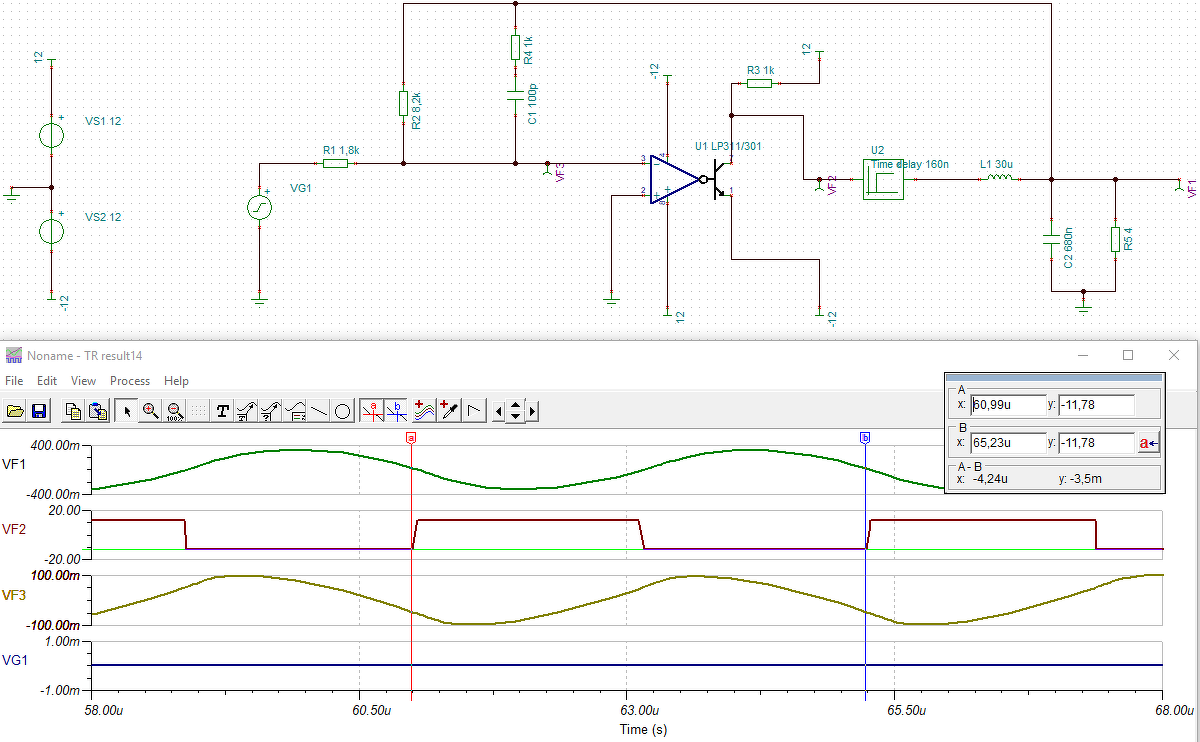This screenshot has height=742, width=1200.
Task: Click the red cursor 'a' marker on graph
Action: coord(411,438)
